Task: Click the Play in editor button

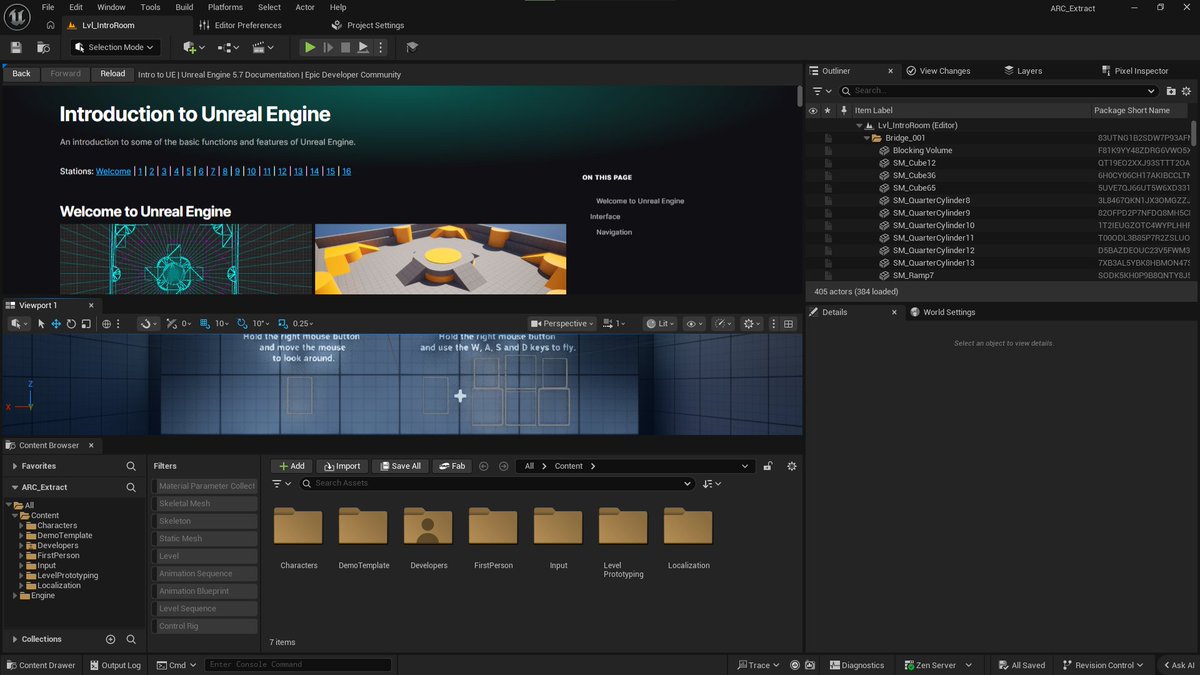Action: click(x=309, y=47)
